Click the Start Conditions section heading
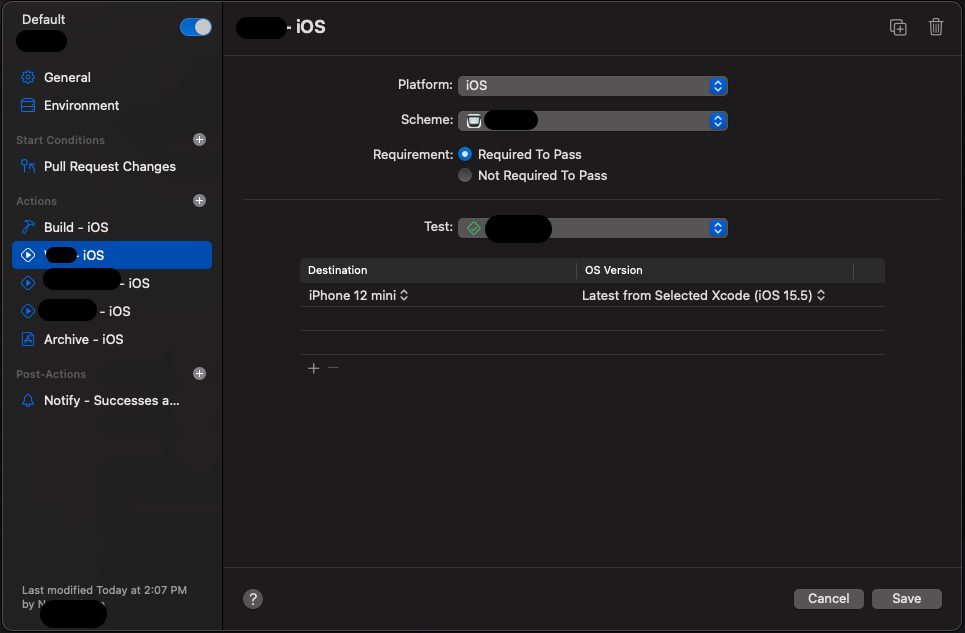 (60, 140)
